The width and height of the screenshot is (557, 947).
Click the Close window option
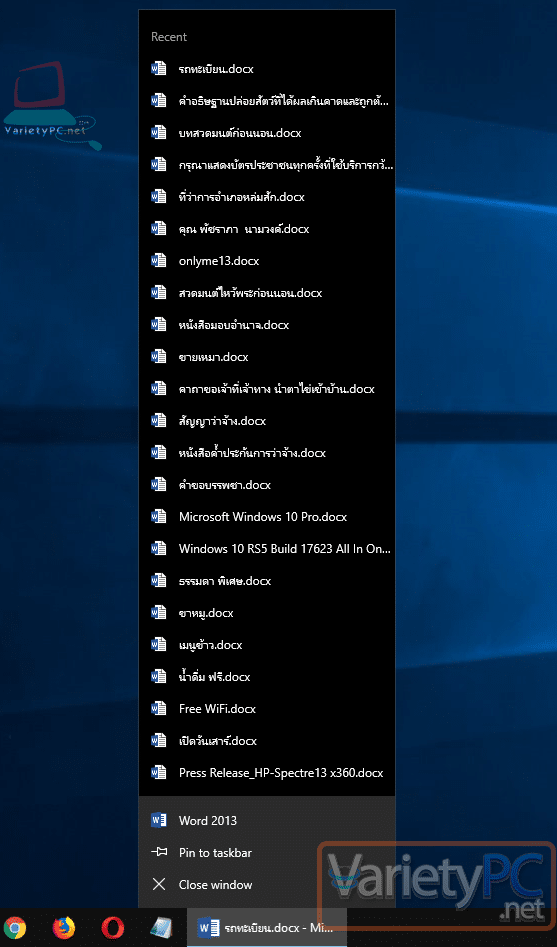267,885
